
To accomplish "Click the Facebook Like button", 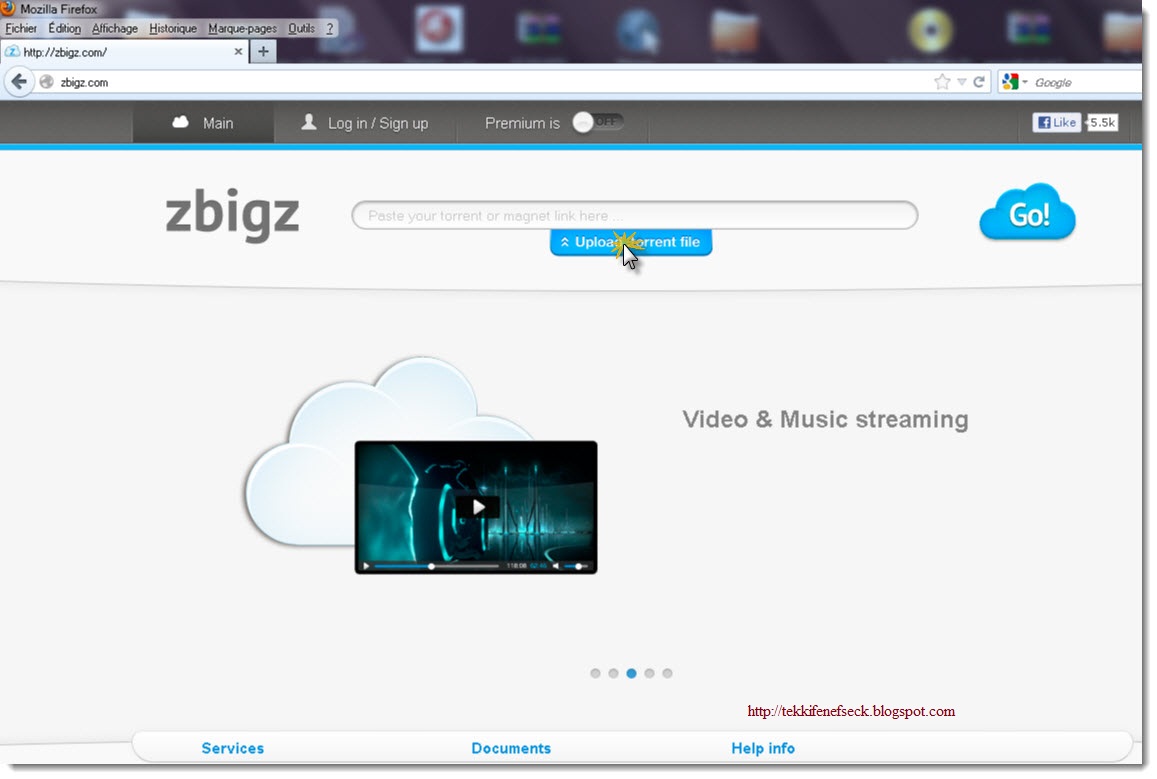I will [1057, 122].
